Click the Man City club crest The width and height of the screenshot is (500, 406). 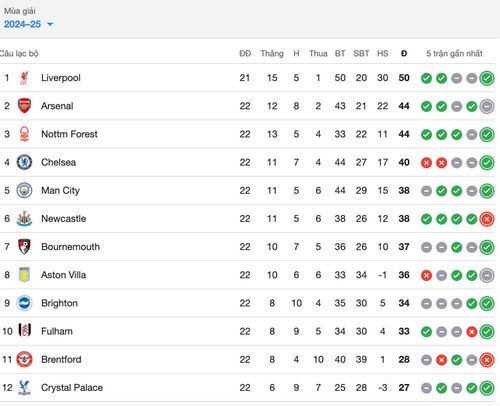point(24,190)
